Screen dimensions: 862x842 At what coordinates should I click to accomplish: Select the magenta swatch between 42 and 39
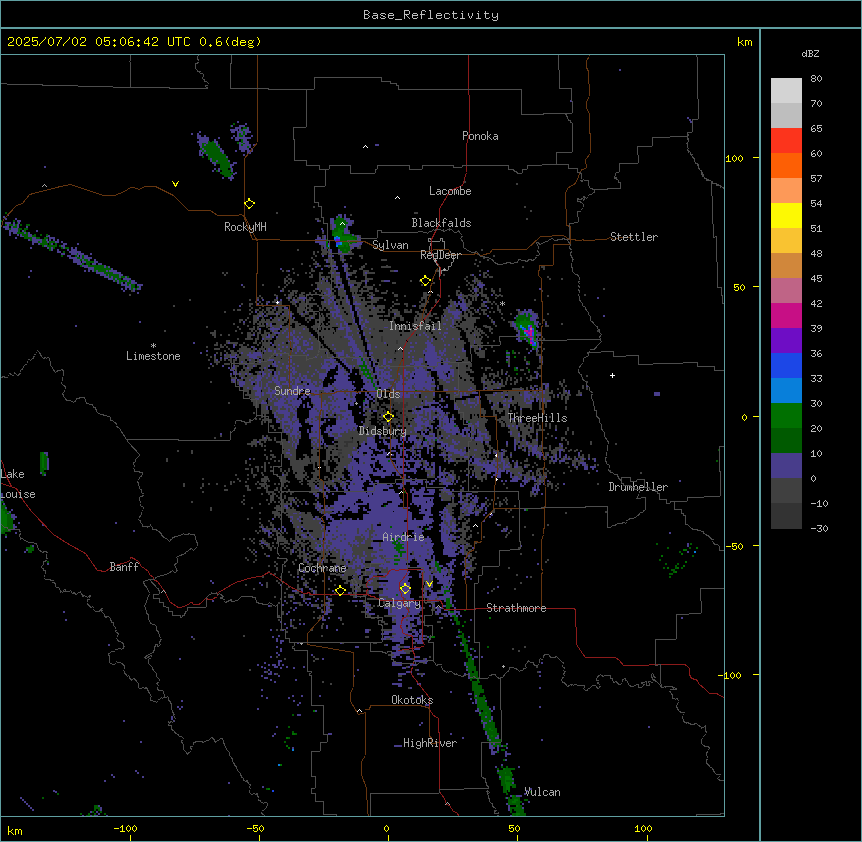click(786, 315)
